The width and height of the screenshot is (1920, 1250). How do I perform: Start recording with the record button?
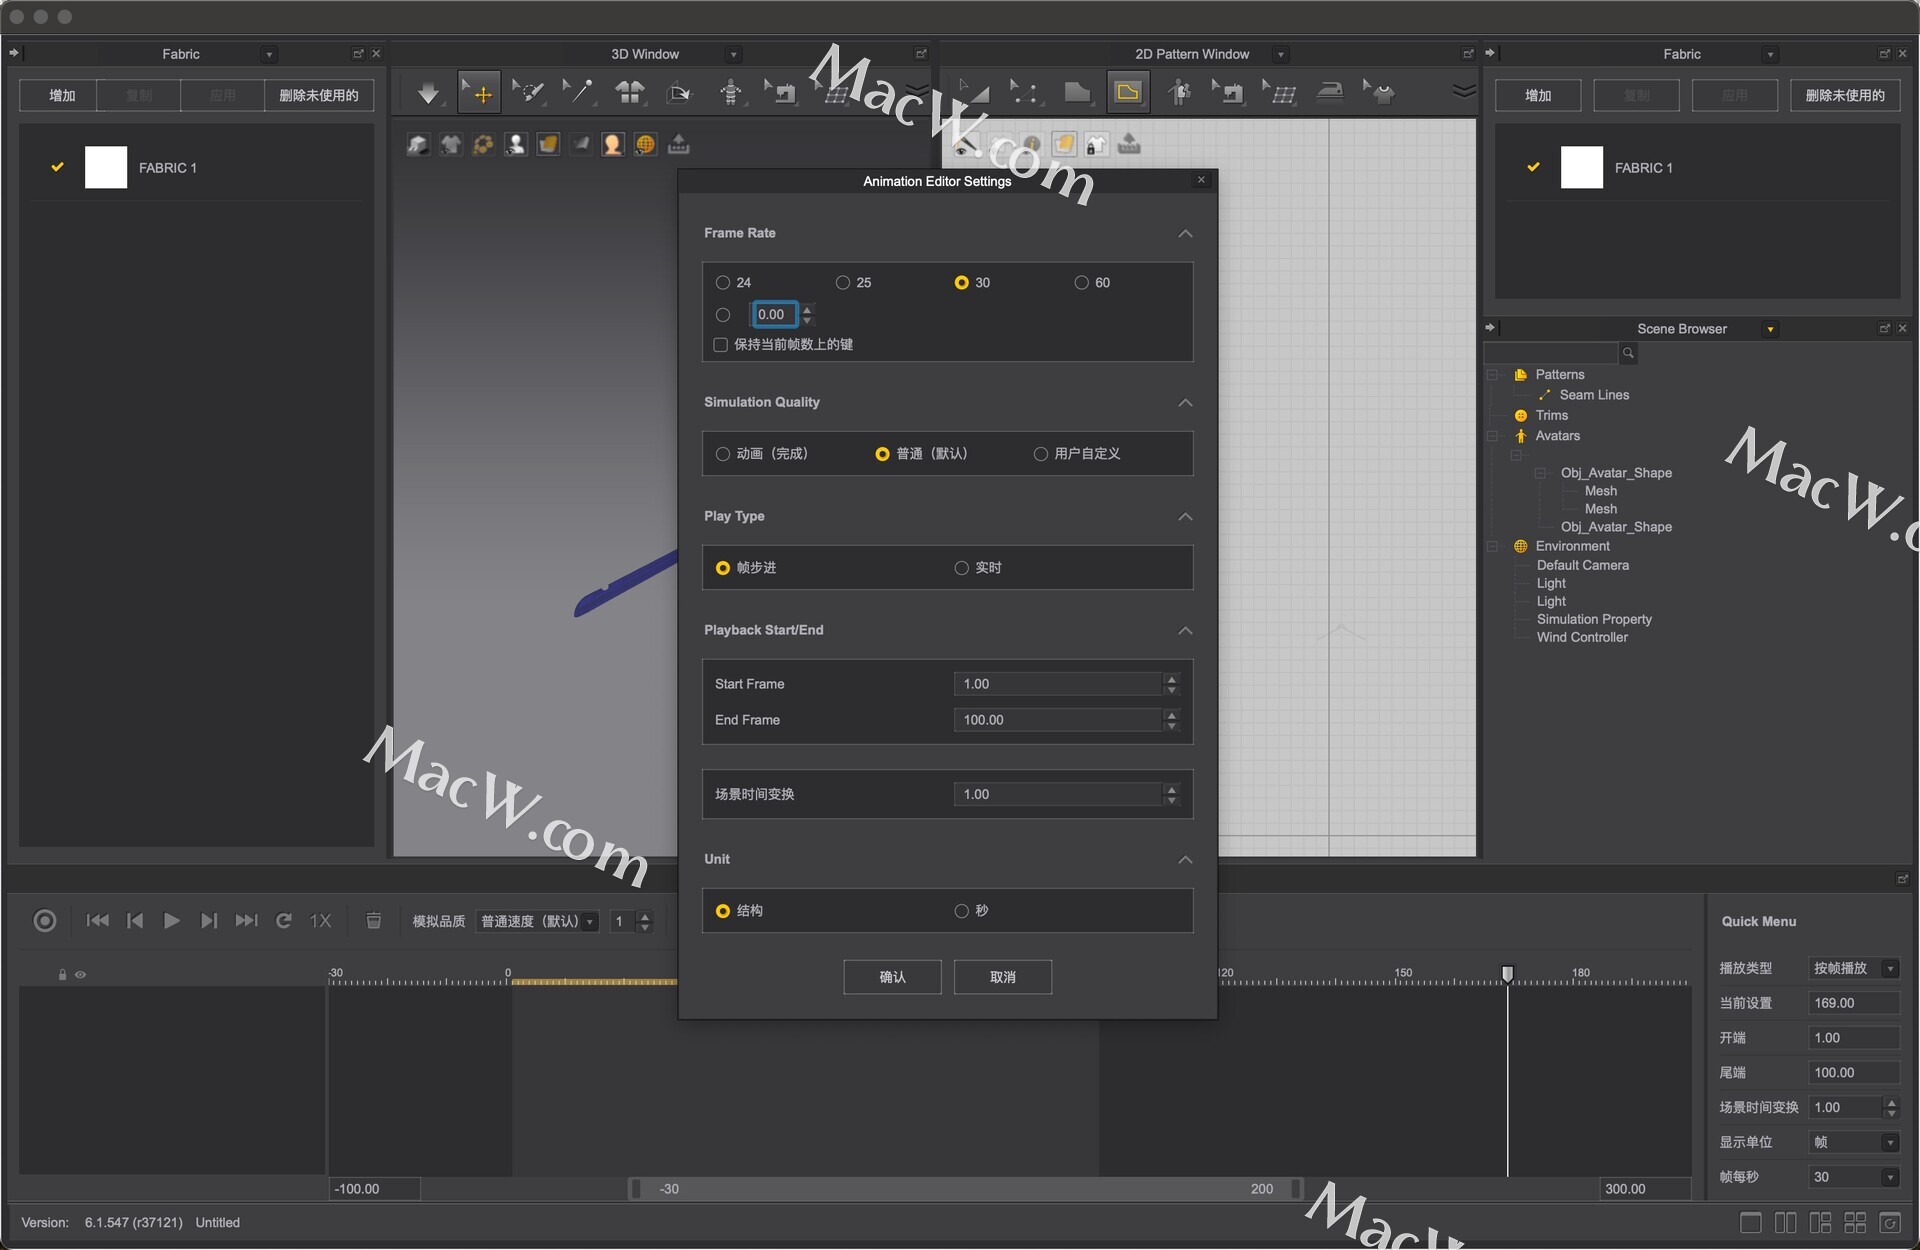click(45, 921)
